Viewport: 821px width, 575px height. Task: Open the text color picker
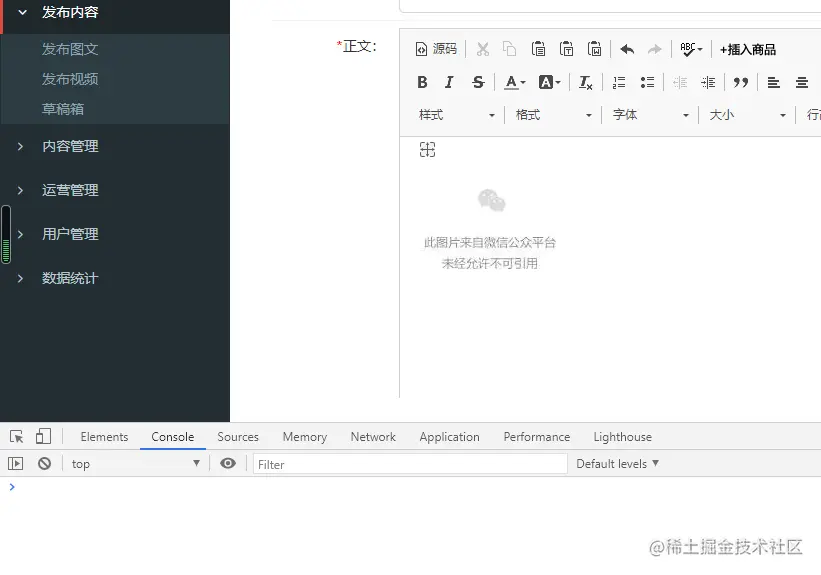pyautogui.click(x=514, y=82)
